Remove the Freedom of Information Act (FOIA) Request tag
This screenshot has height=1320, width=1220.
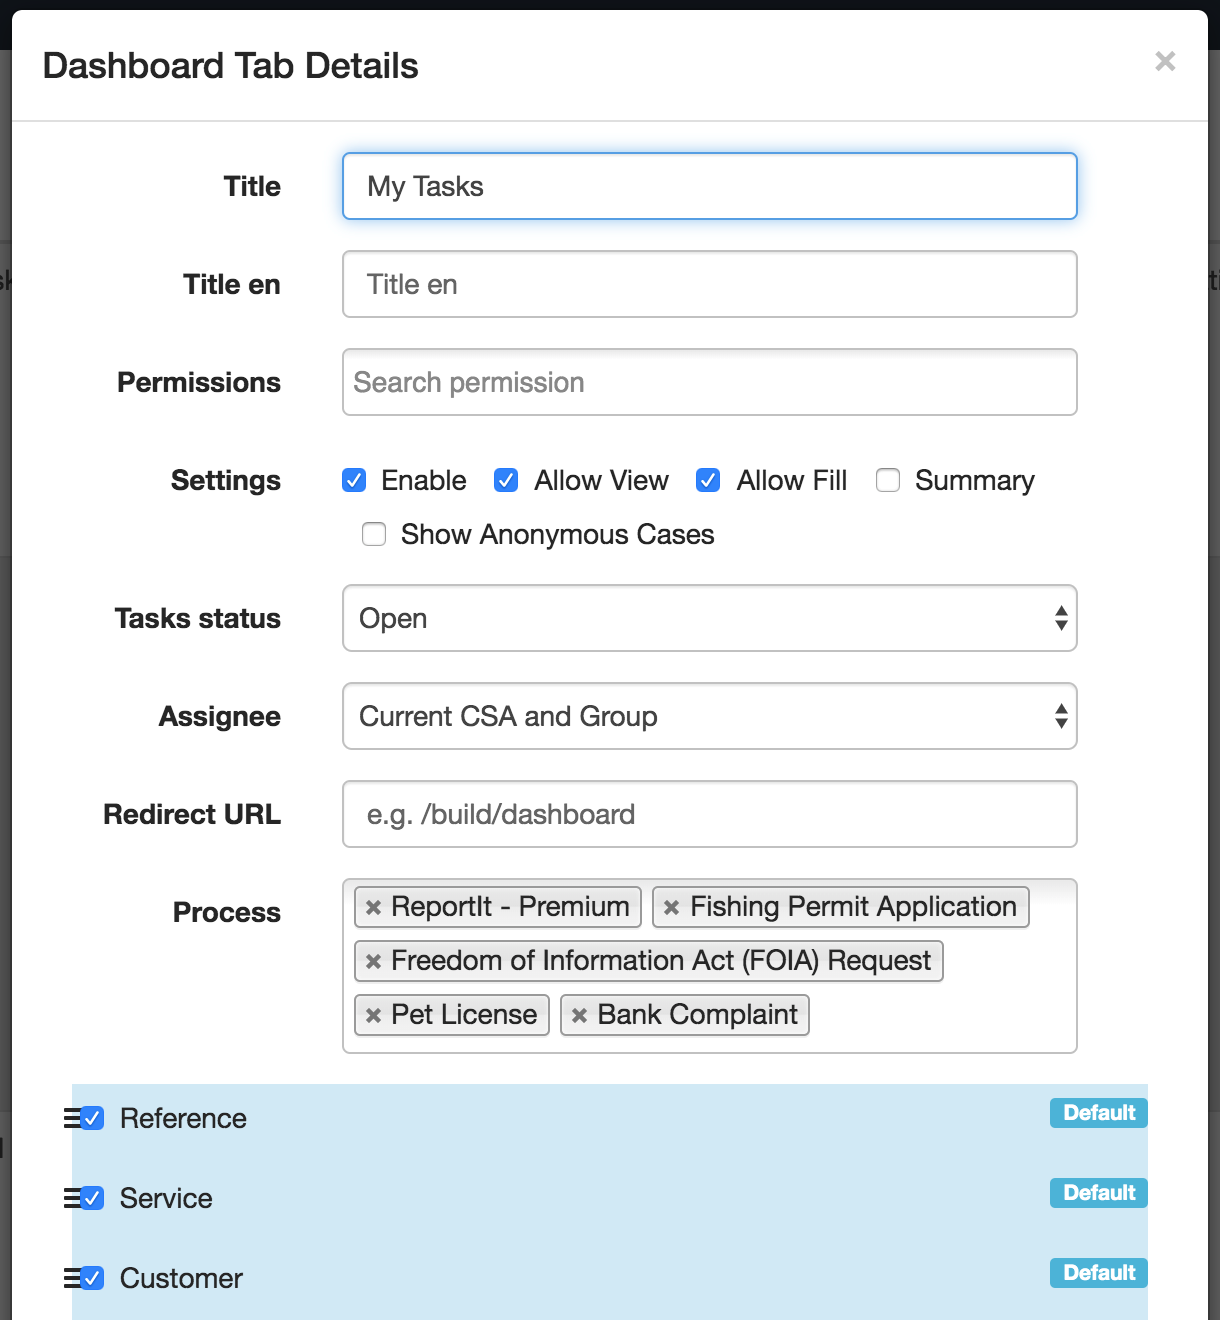(x=372, y=961)
